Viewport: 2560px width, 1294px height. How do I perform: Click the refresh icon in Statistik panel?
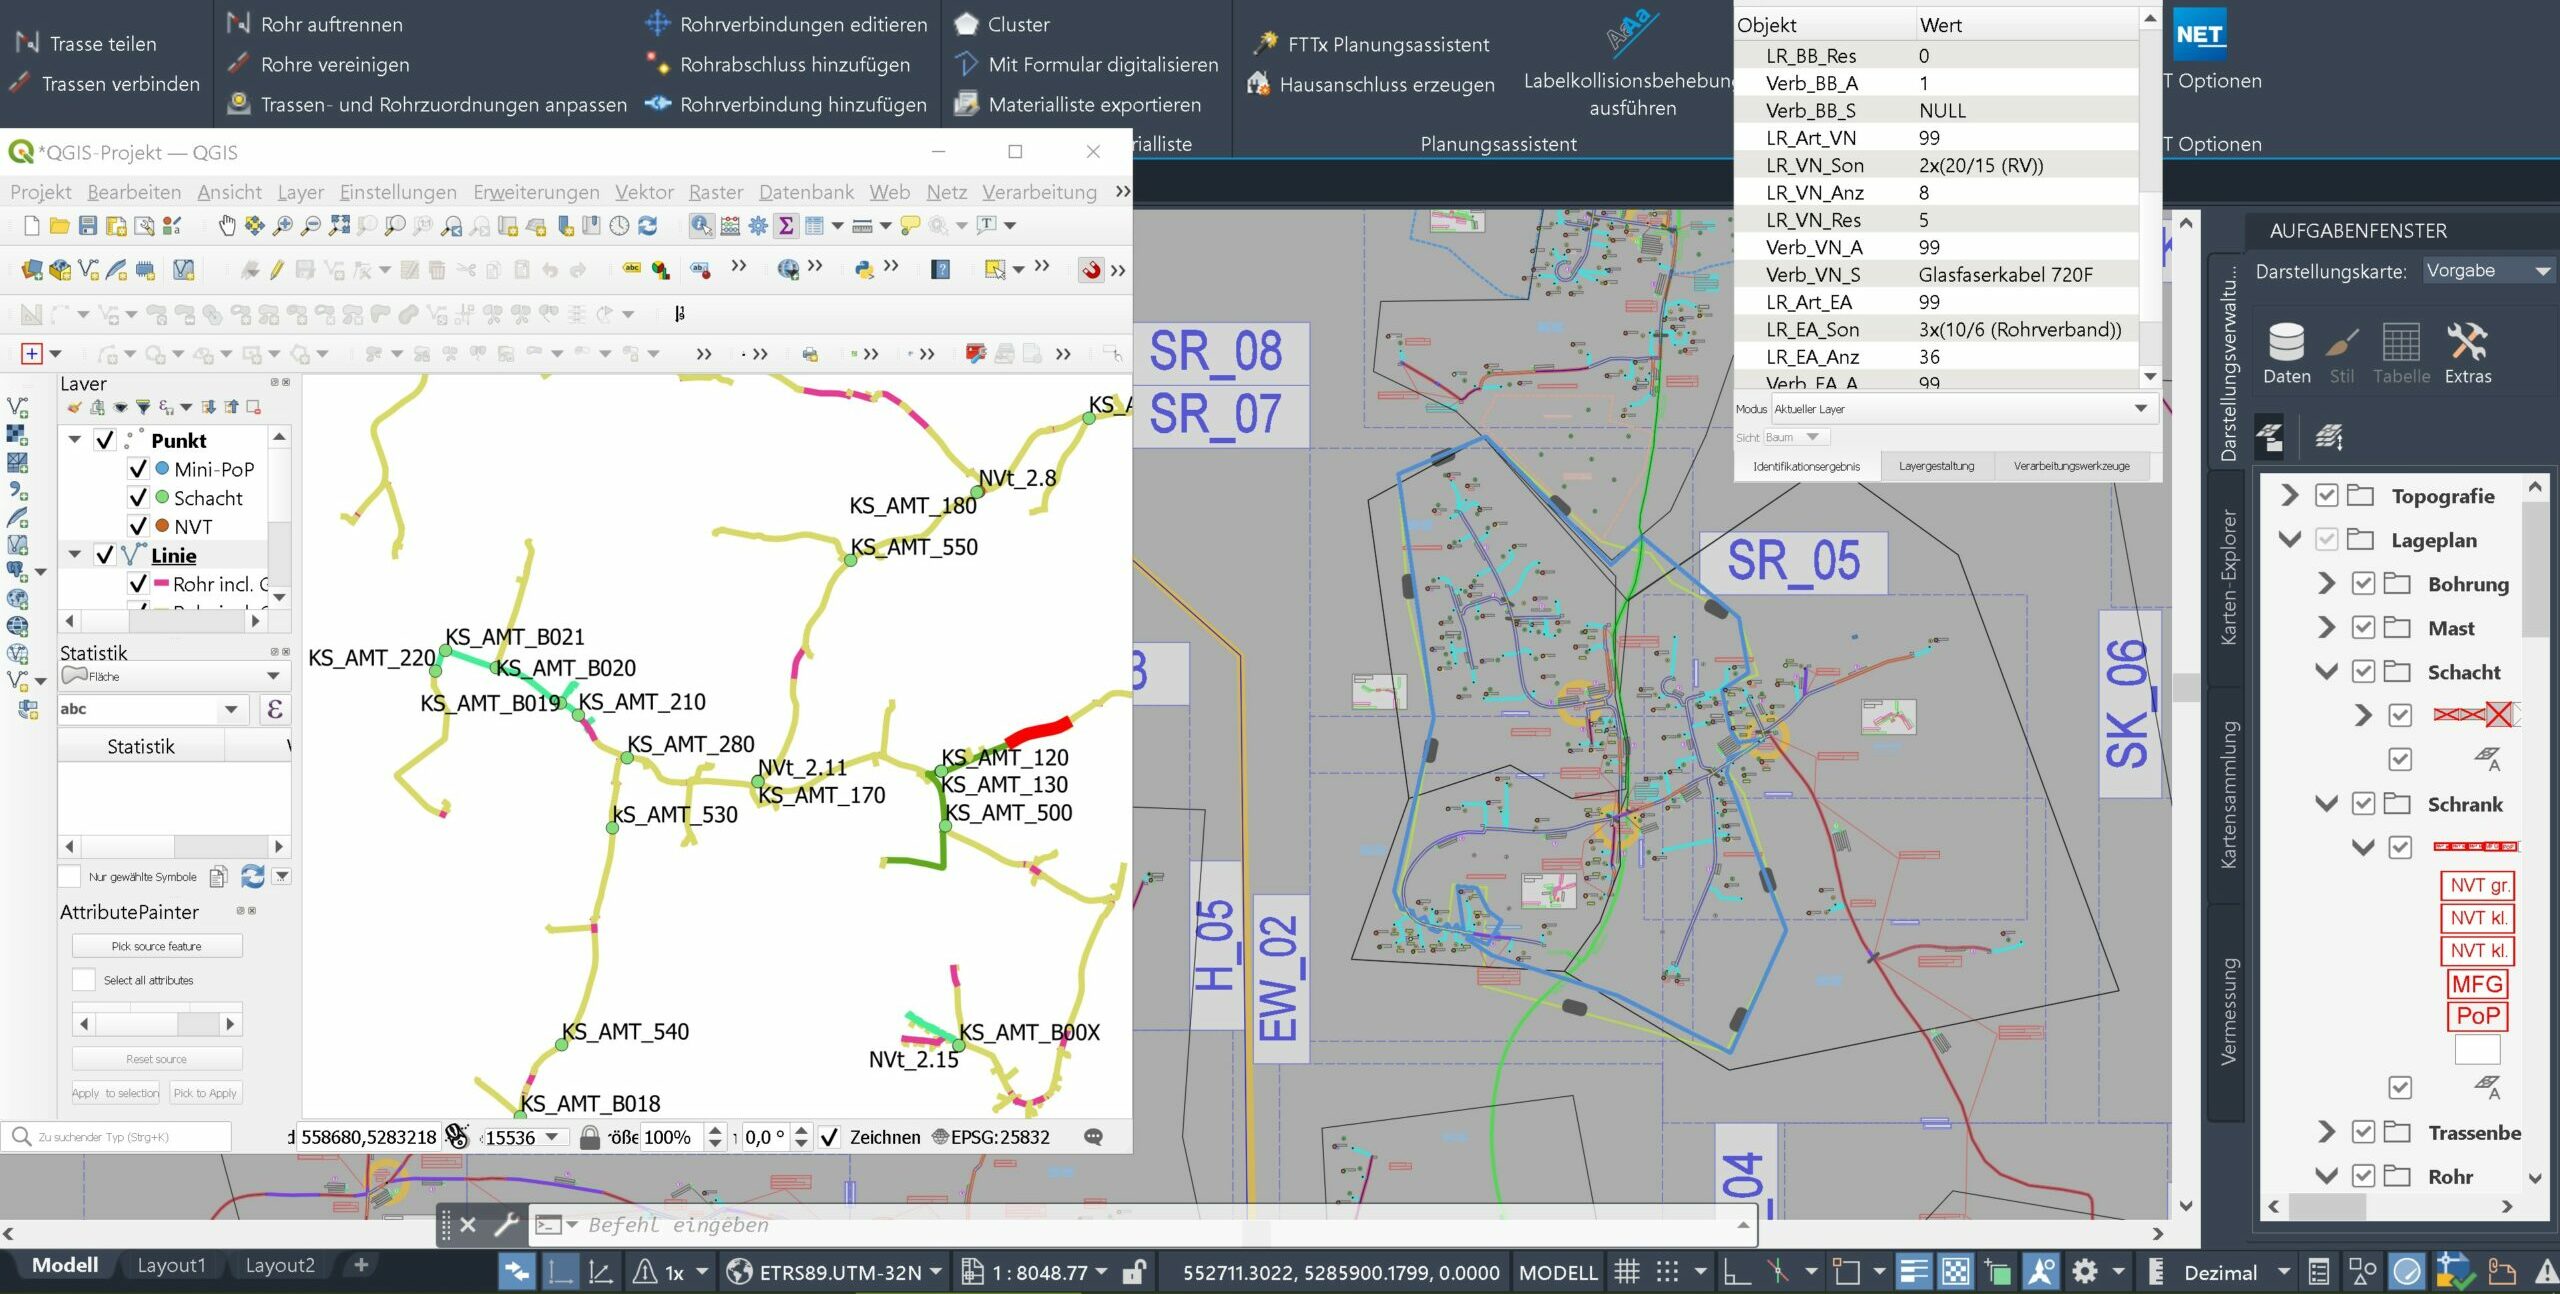click(x=253, y=877)
